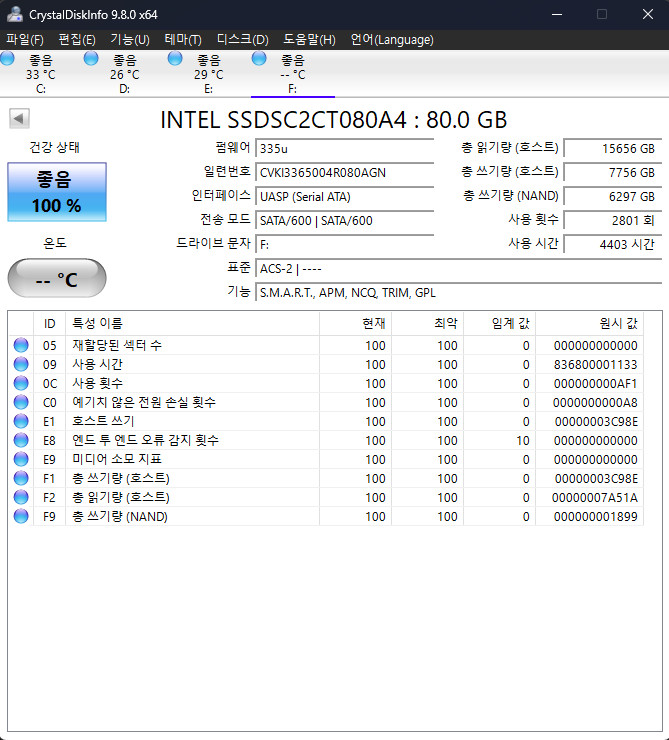Close the CrystalDiskInfo window
This screenshot has height=740, width=669.
tap(647, 14)
